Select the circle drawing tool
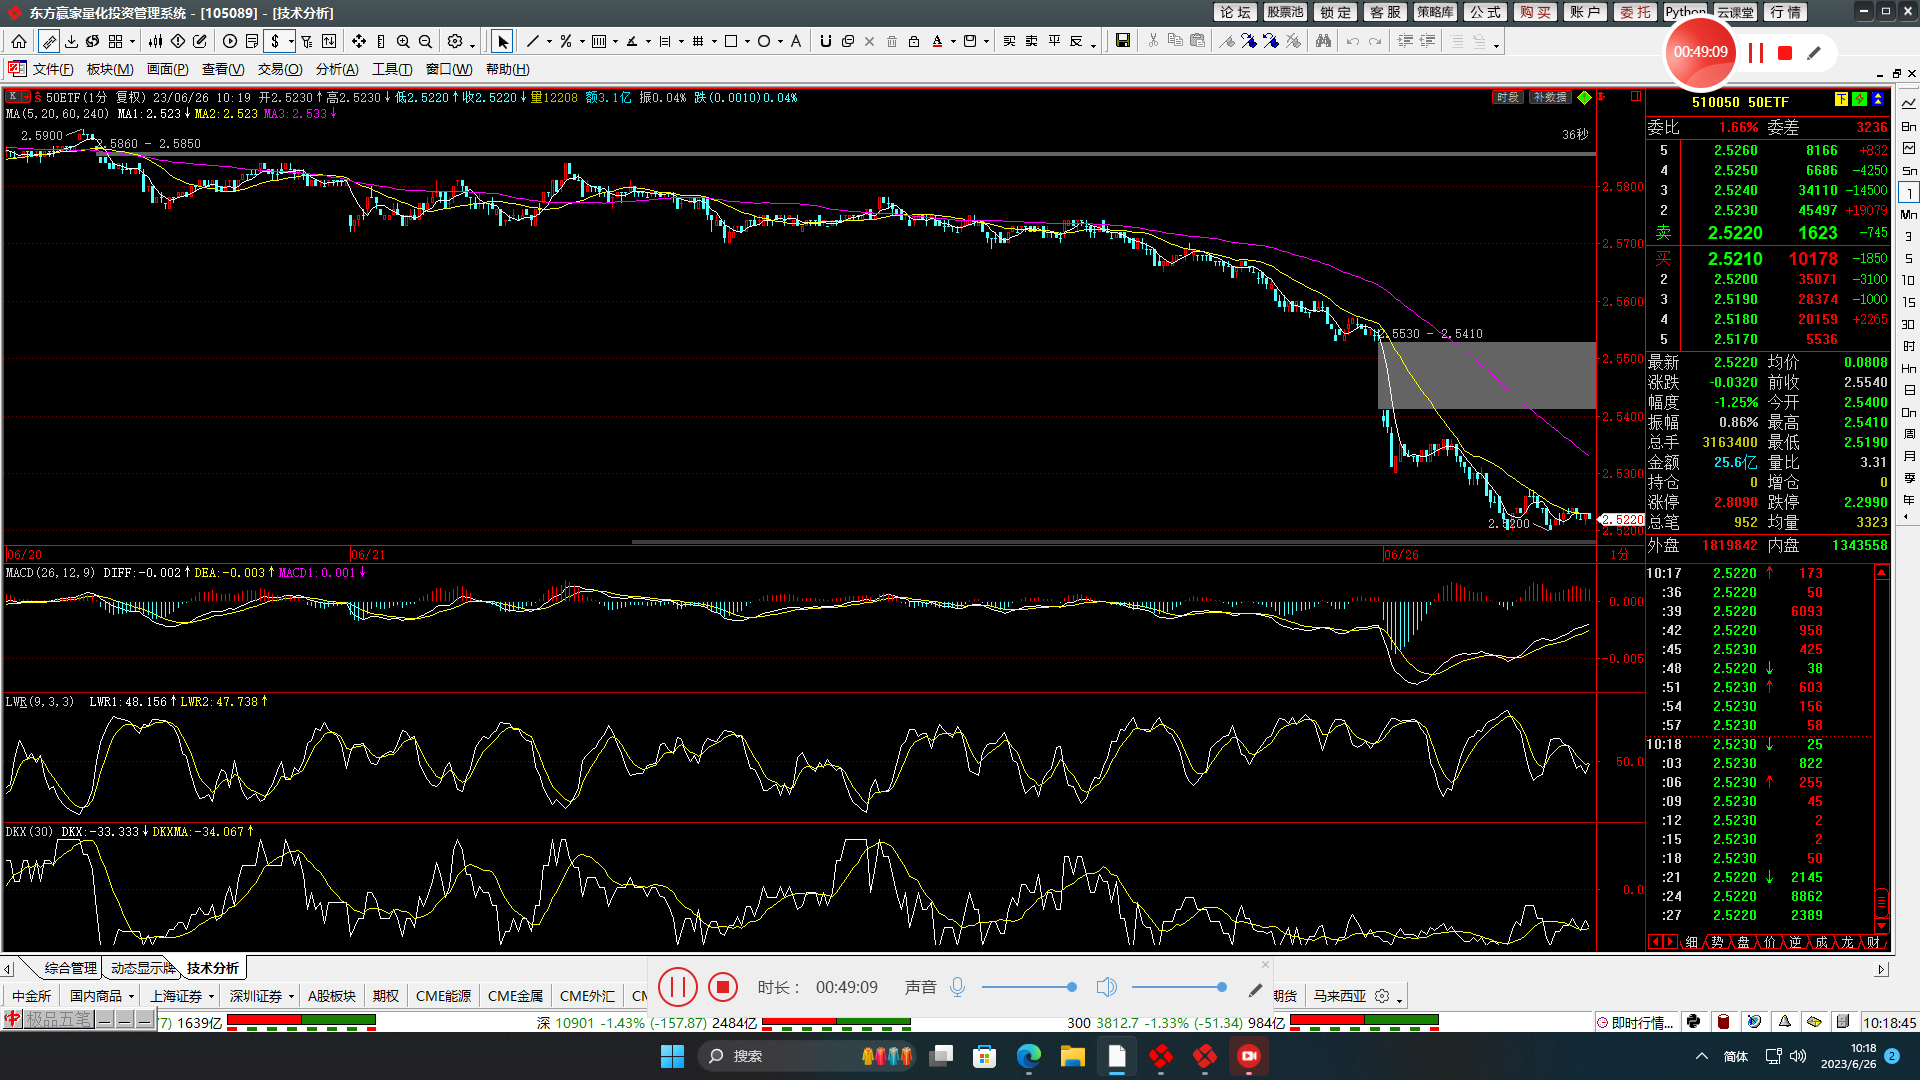Viewport: 1920px width, 1080px height. [x=764, y=41]
